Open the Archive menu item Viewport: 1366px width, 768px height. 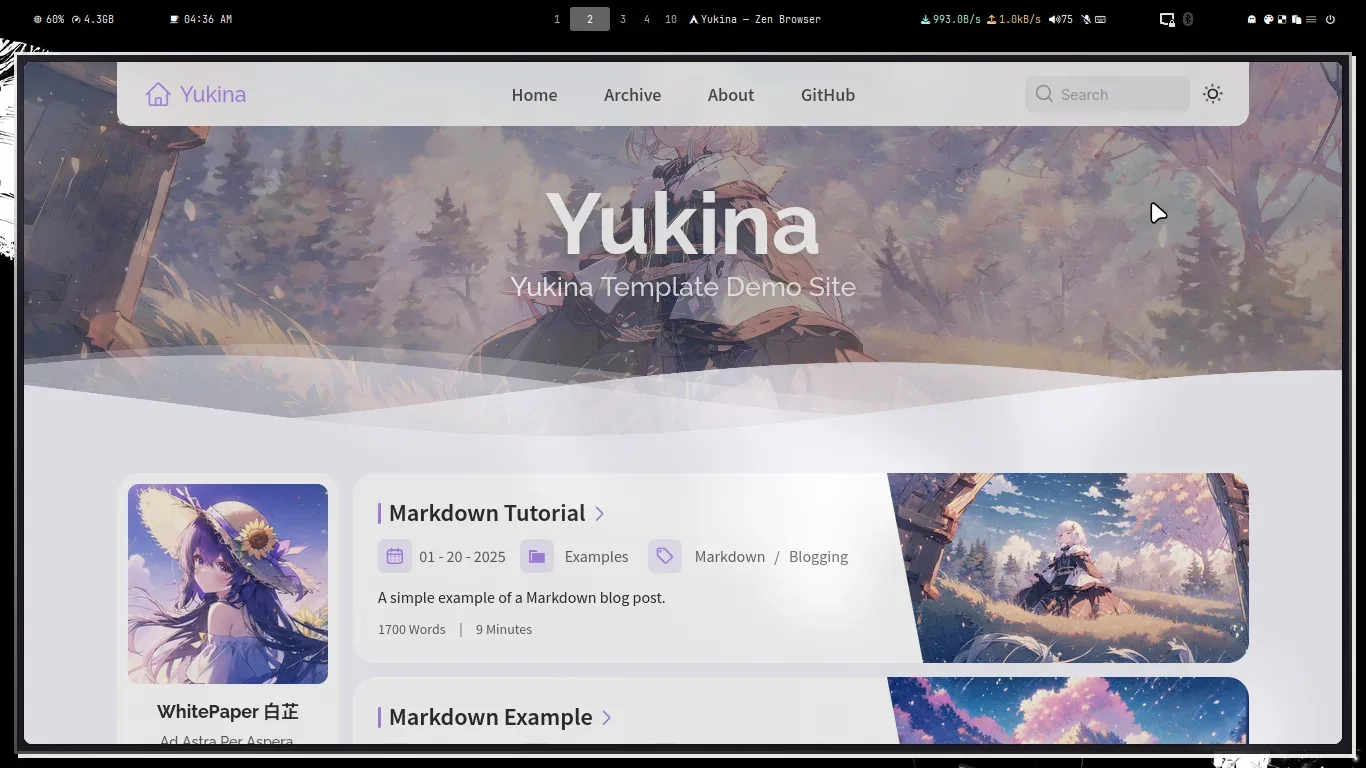pyautogui.click(x=632, y=95)
